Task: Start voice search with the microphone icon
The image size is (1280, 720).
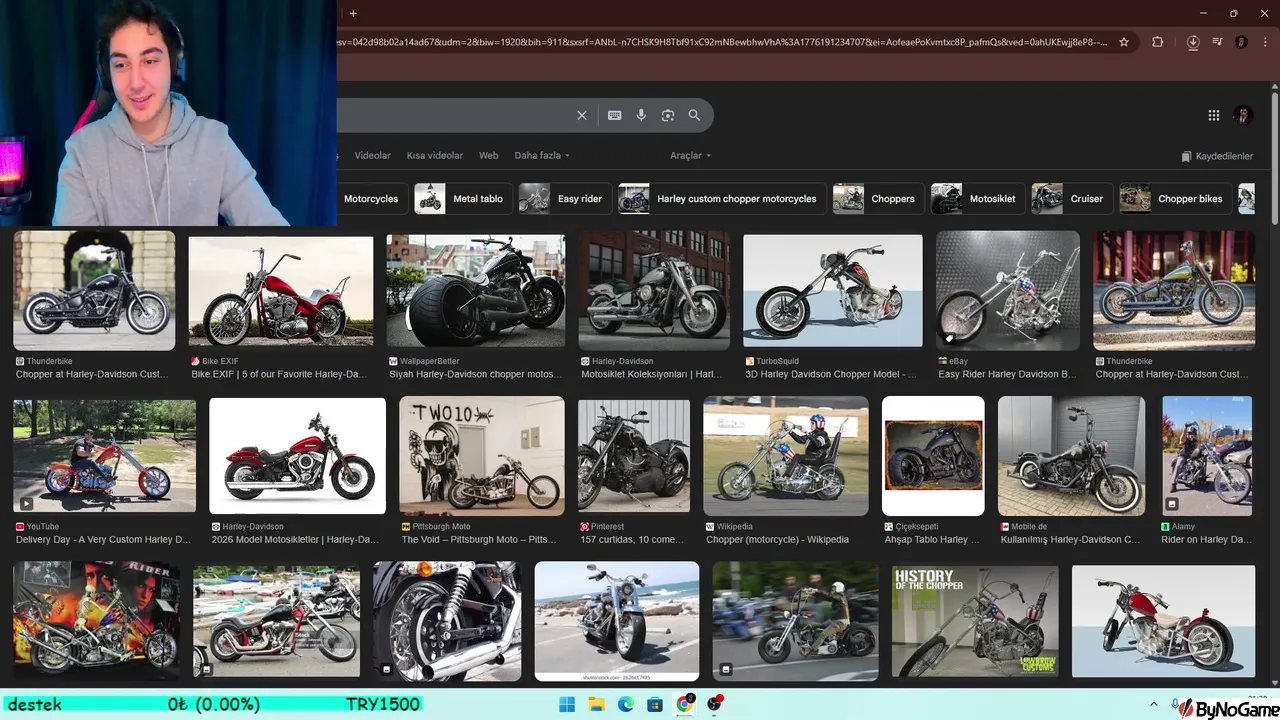Action: 641,115
